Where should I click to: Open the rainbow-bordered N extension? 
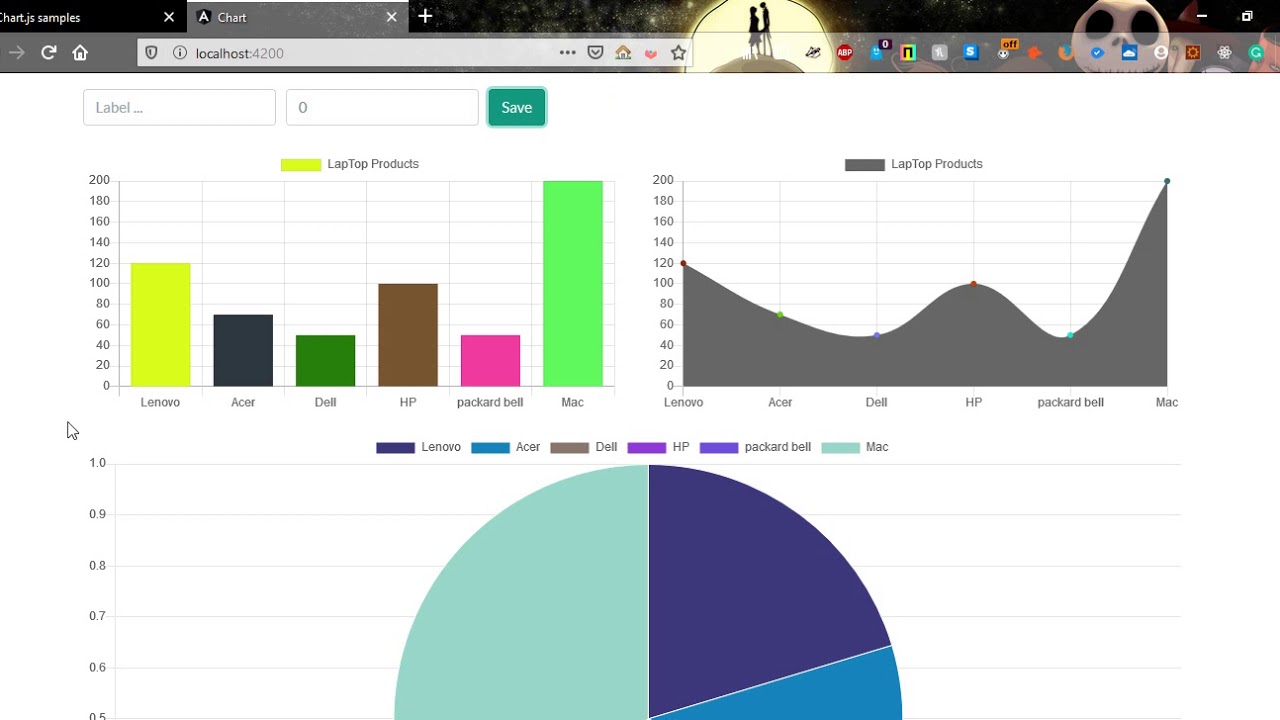click(908, 53)
